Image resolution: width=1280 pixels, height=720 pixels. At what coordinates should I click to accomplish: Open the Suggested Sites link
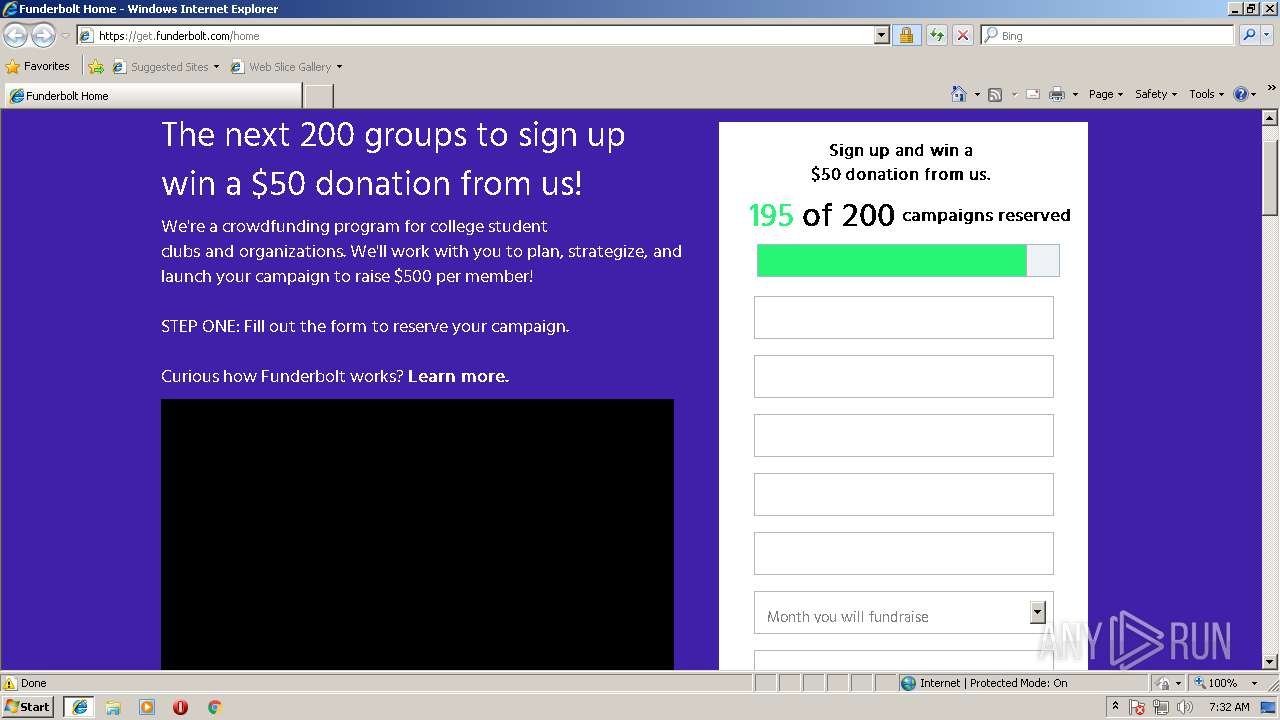coord(165,67)
